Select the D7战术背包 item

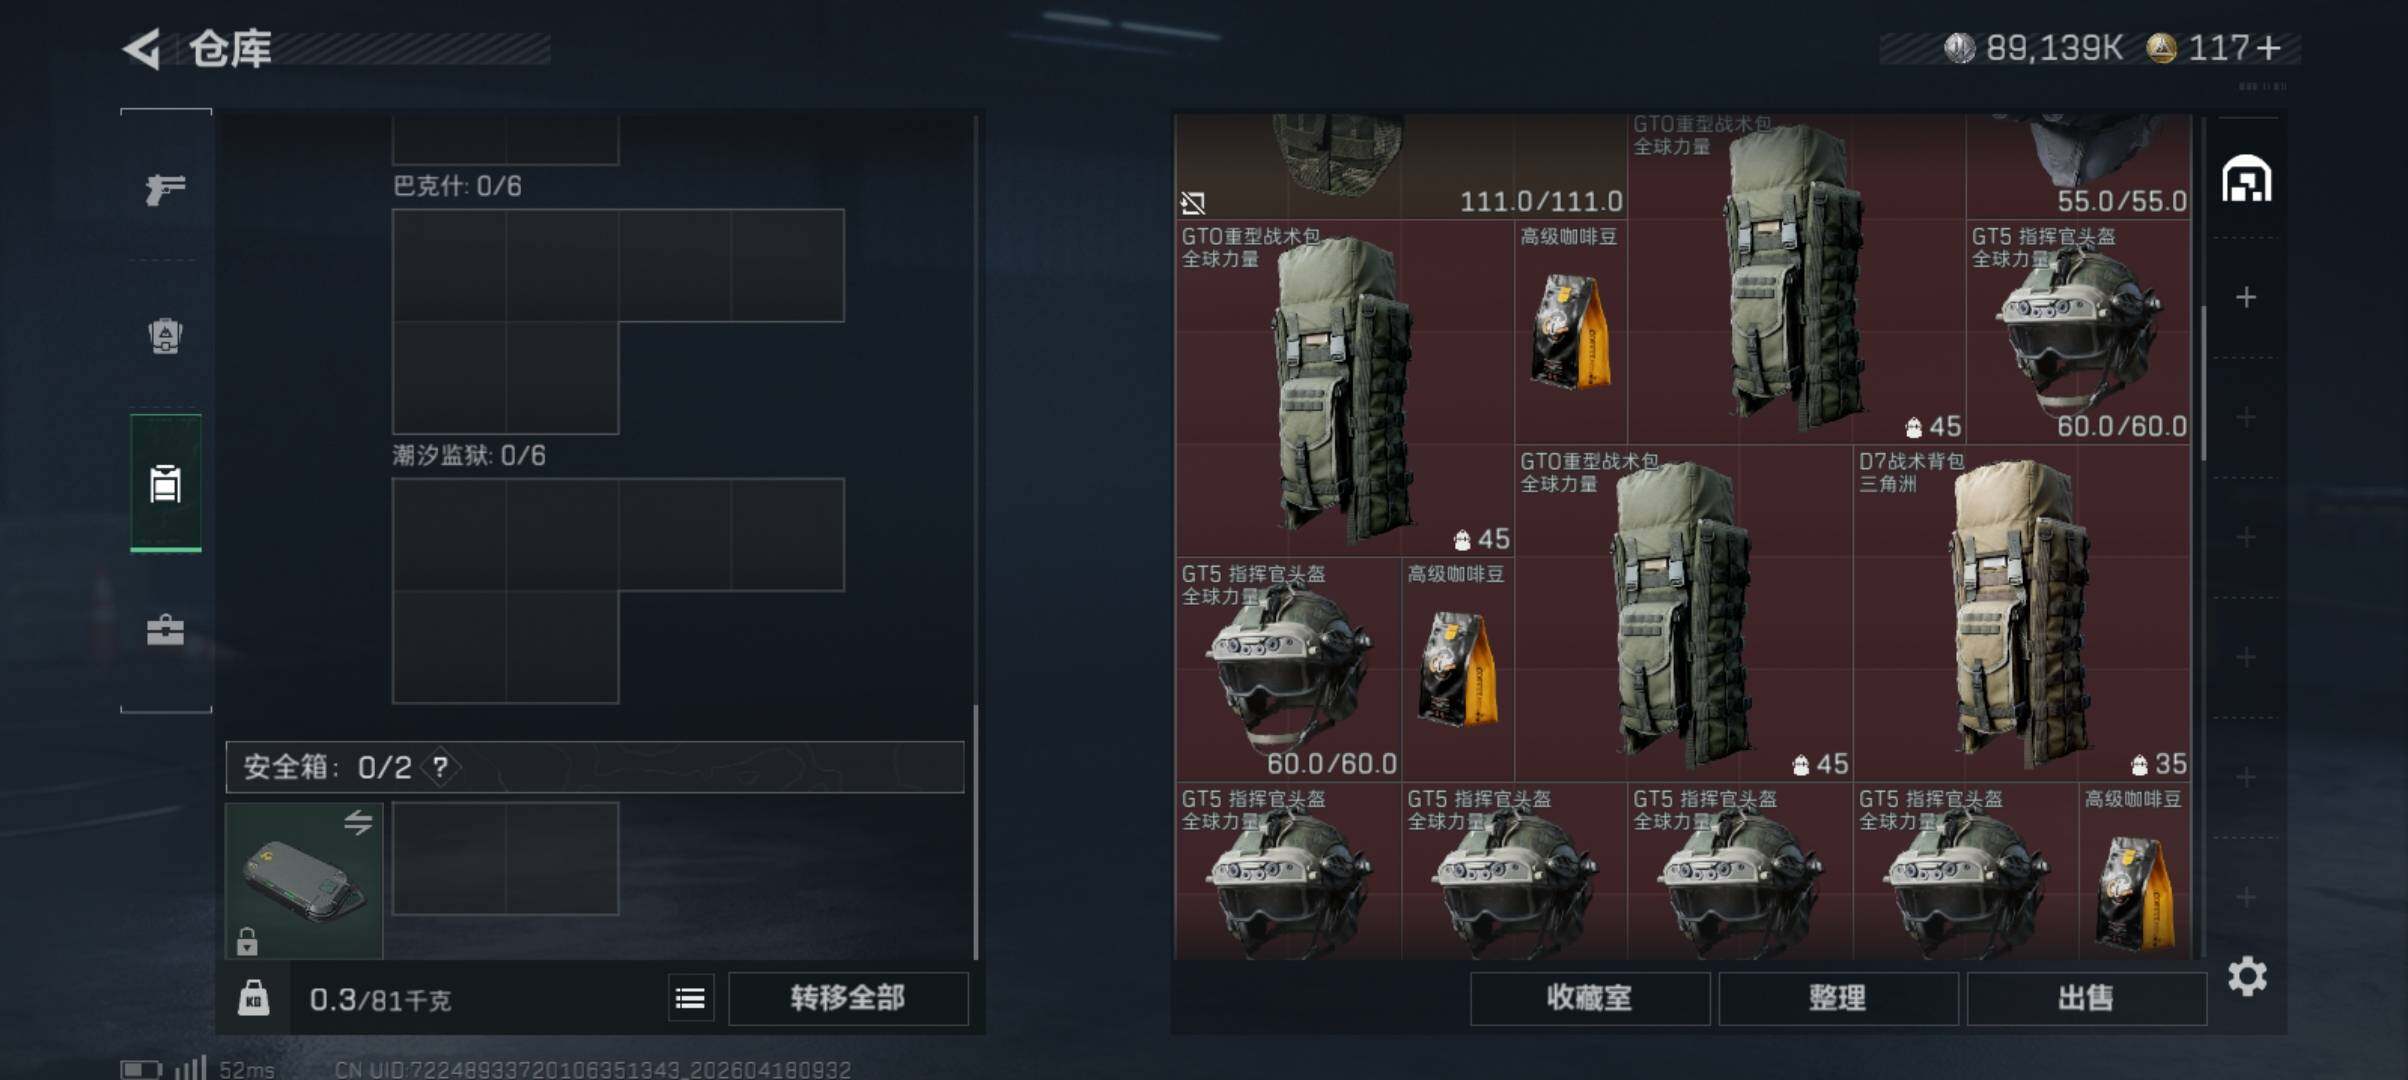point(2022,613)
